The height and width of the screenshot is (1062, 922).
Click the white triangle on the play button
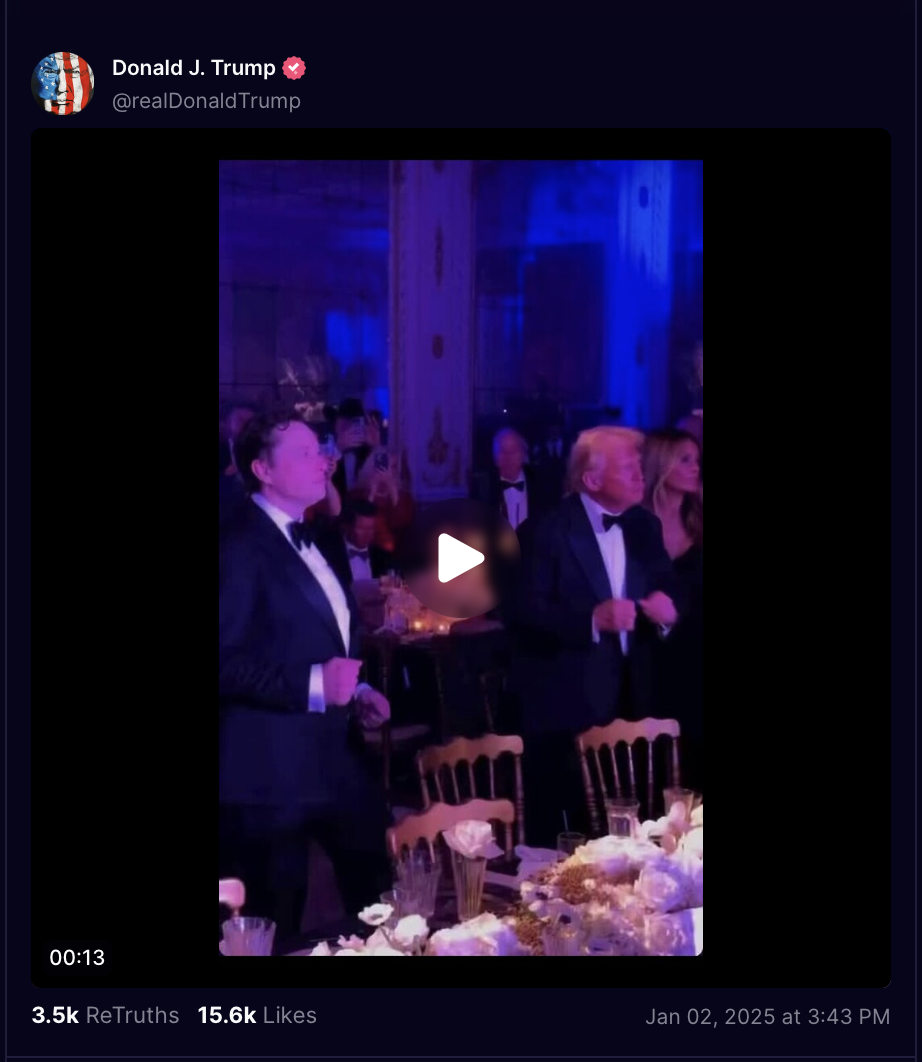(461, 558)
